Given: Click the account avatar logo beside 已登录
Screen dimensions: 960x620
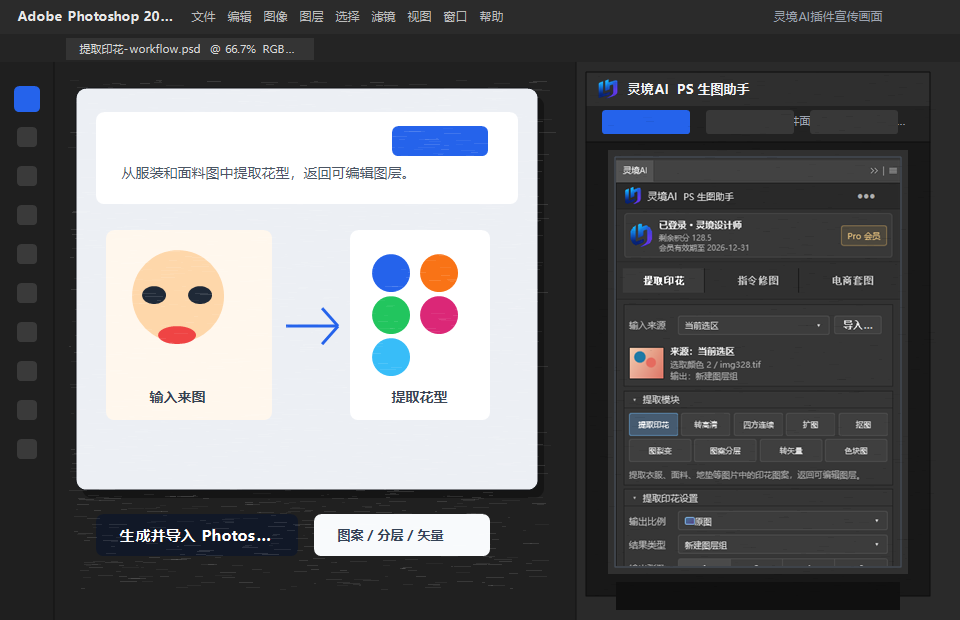Looking at the screenshot, I should coord(641,234).
